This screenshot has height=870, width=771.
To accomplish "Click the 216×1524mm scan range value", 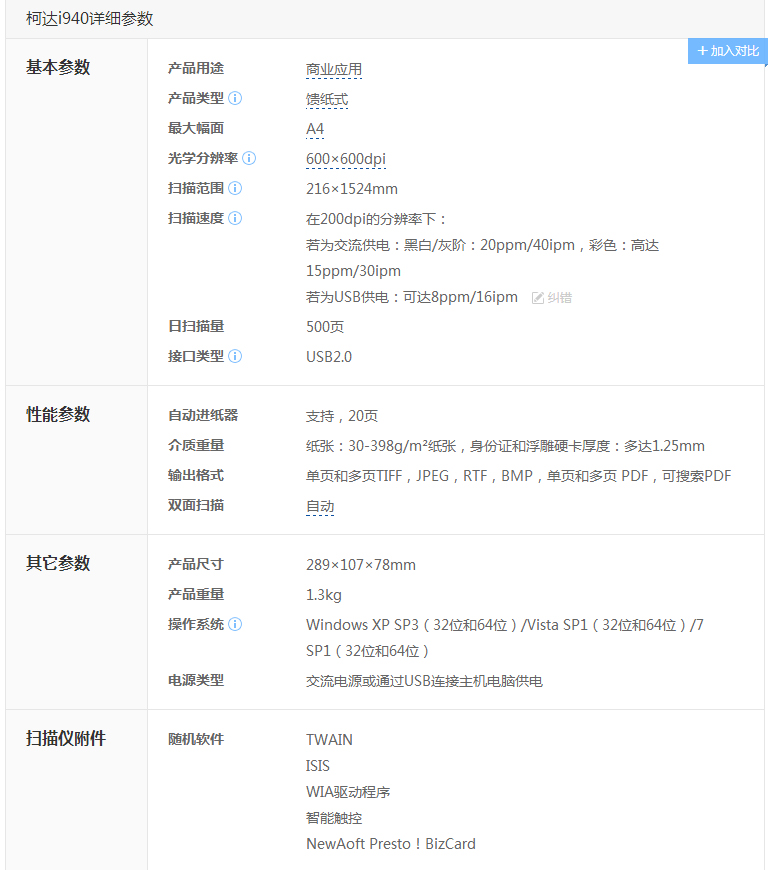I will [352, 189].
